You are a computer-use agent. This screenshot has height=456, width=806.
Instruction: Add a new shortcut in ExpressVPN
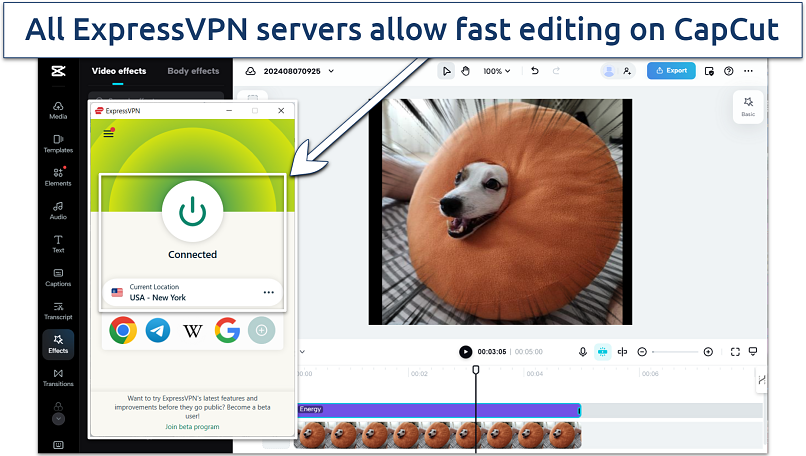[262, 330]
